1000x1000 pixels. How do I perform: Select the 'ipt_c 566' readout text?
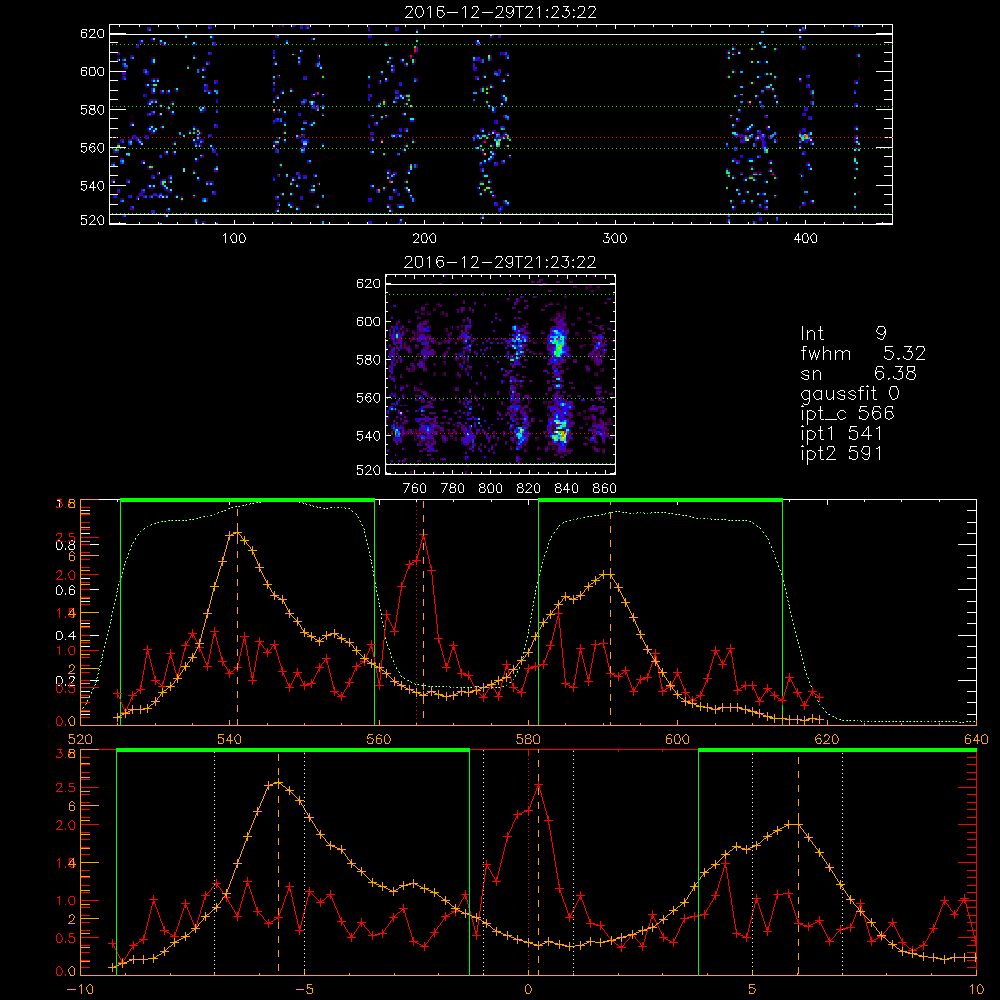coord(848,413)
